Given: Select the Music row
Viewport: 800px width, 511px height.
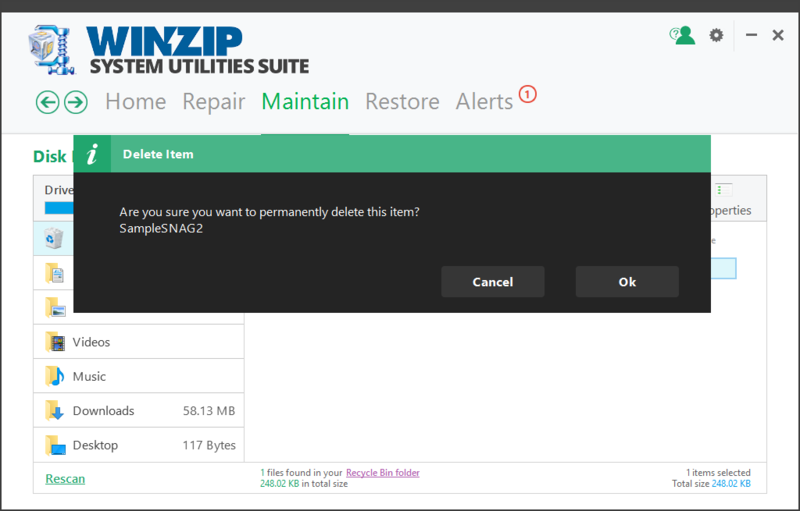Looking at the screenshot, I should click(139, 376).
